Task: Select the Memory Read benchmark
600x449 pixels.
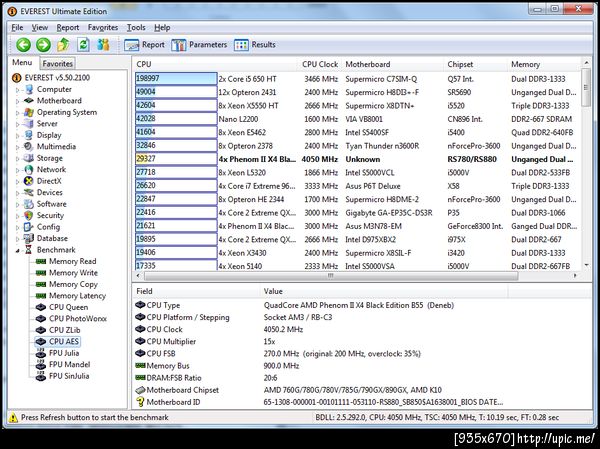Action: (72, 261)
